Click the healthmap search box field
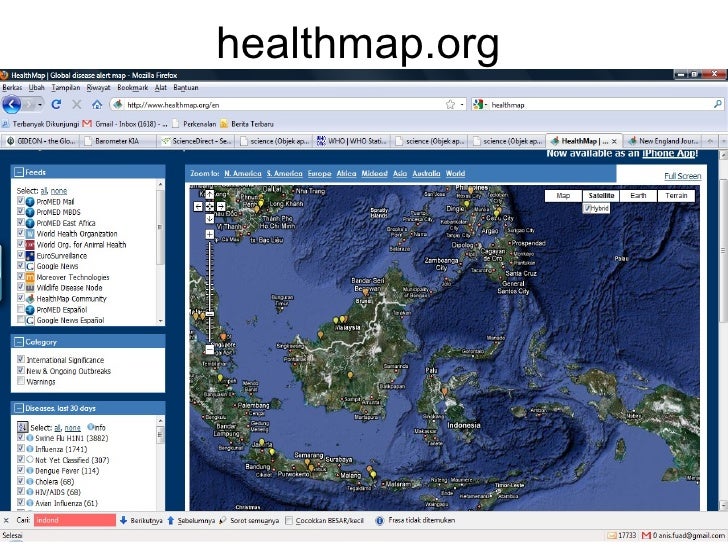 pos(600,105)
